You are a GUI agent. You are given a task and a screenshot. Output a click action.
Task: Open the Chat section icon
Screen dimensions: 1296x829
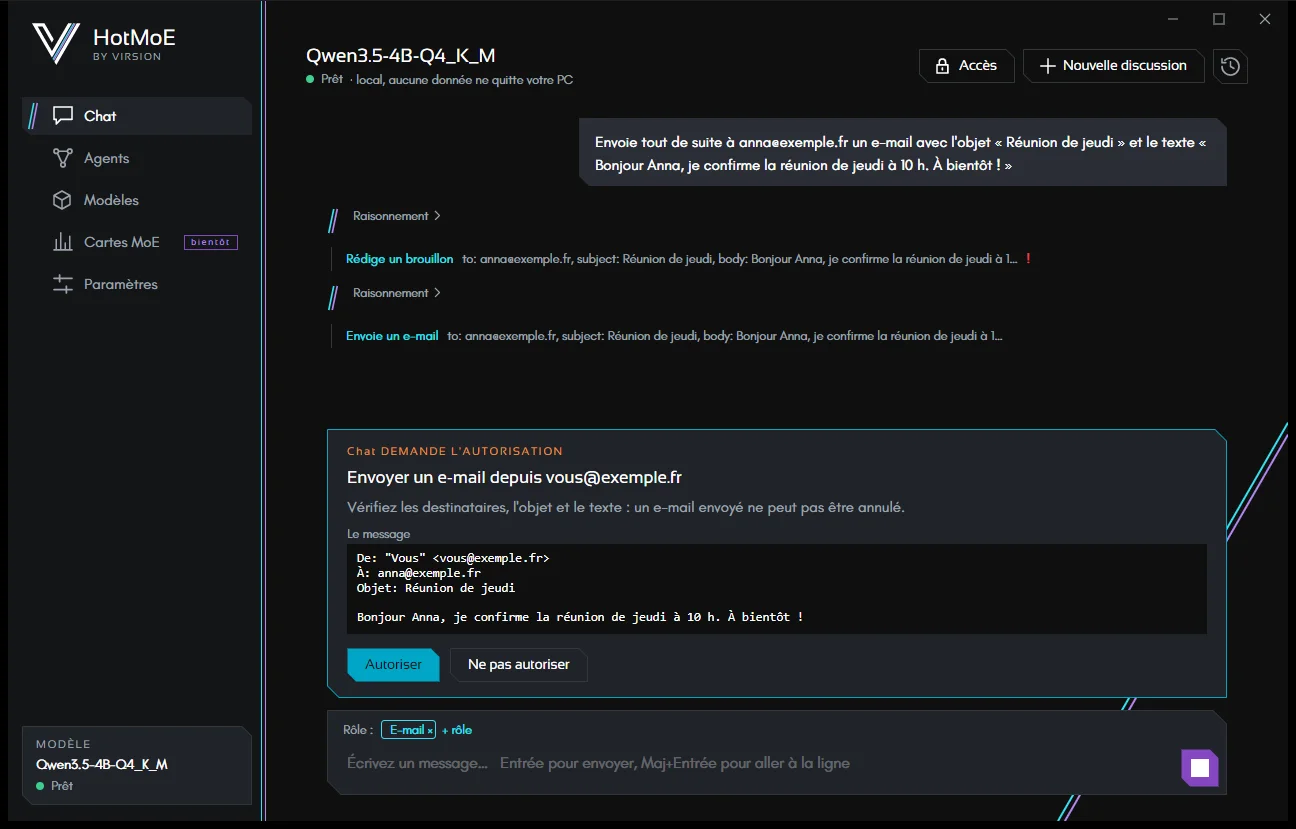63,116
